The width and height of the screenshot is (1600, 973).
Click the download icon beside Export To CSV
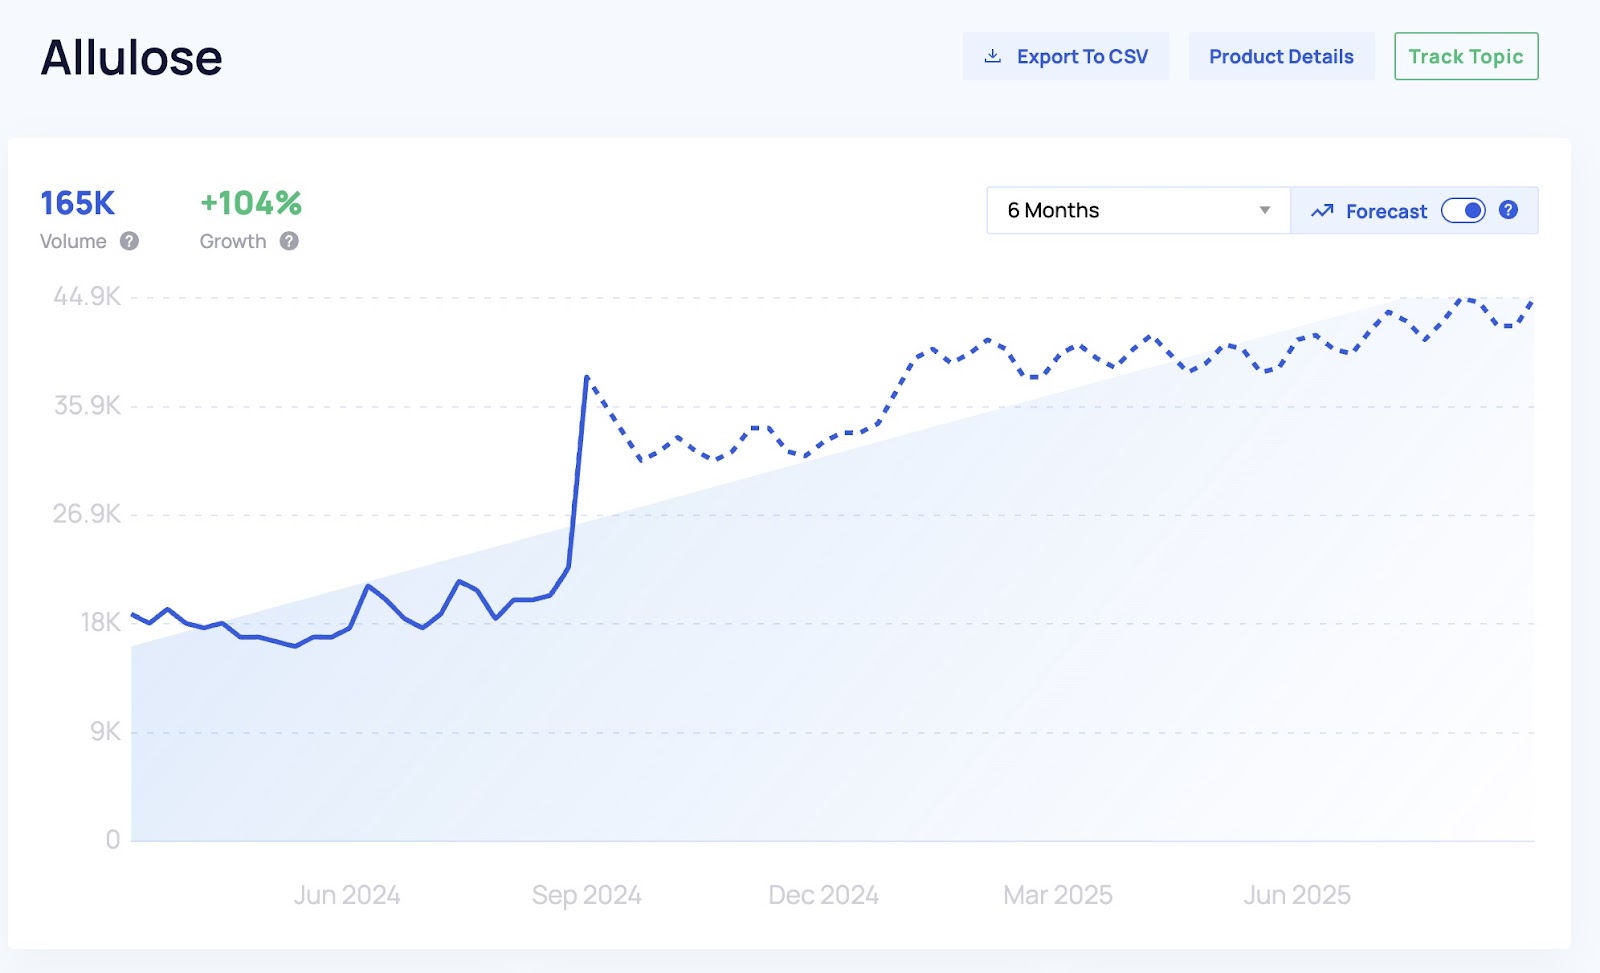[992, 56]
